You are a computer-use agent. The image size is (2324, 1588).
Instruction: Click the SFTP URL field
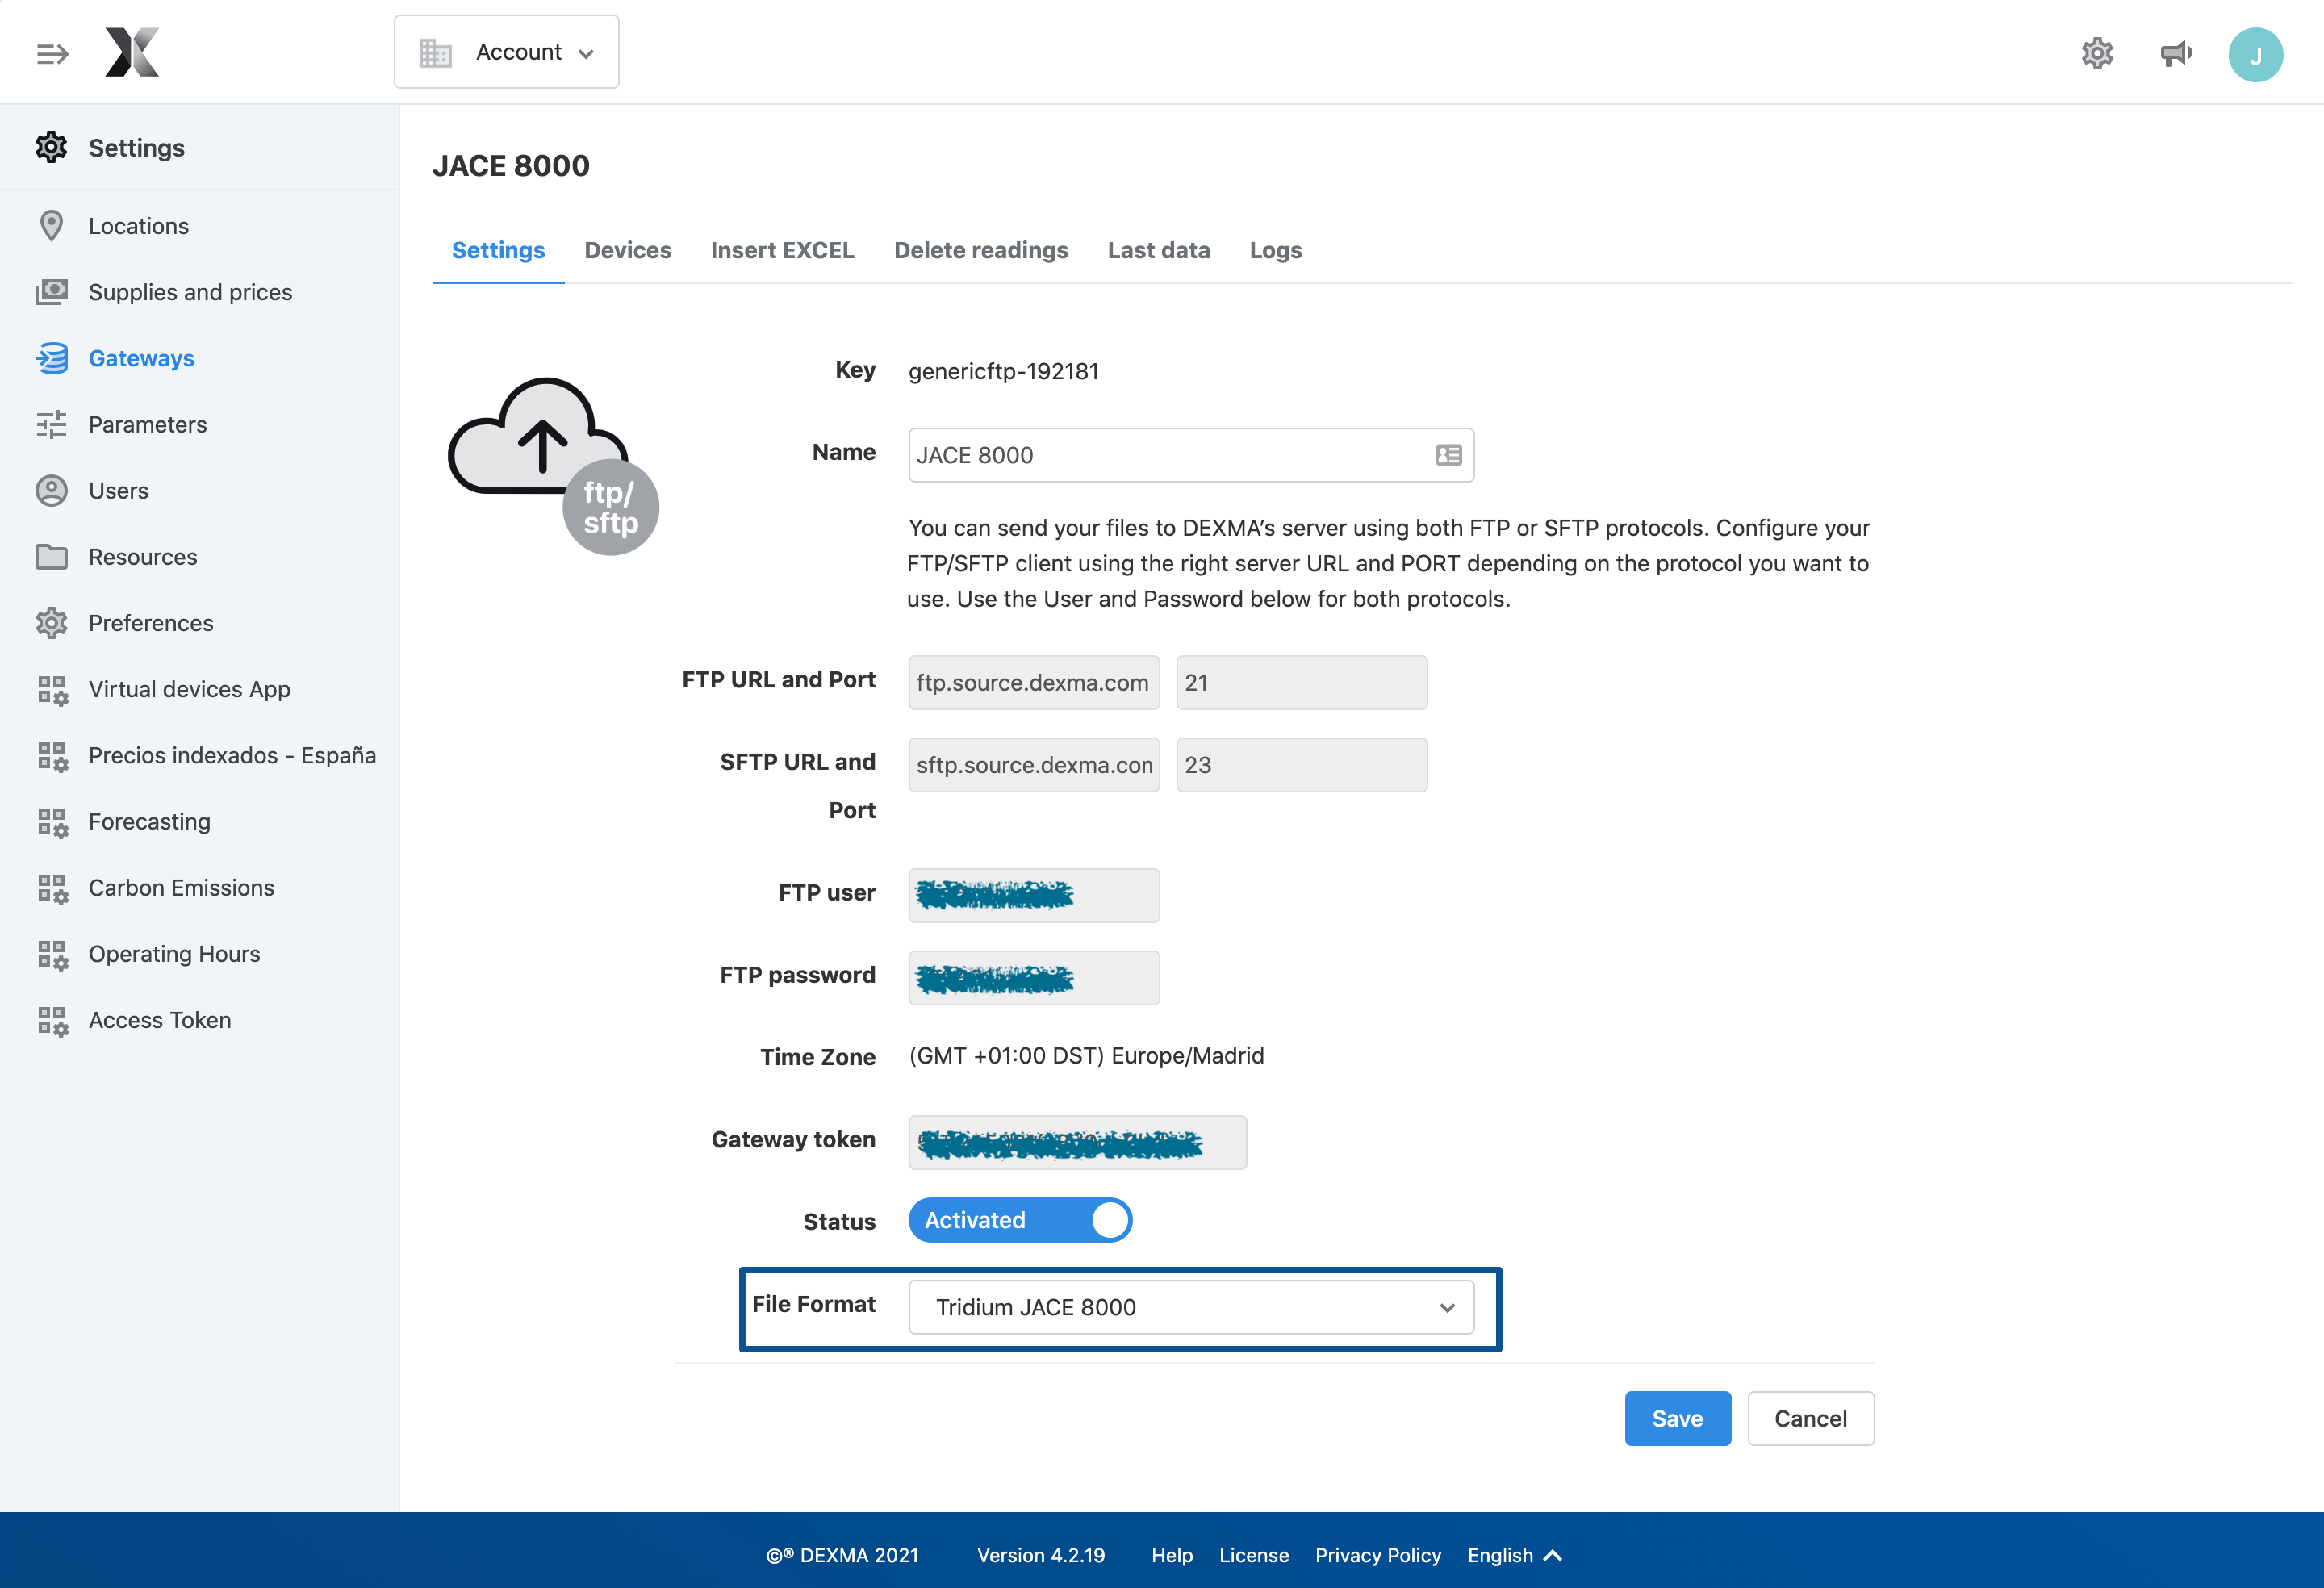click(x=1034, y=765)
